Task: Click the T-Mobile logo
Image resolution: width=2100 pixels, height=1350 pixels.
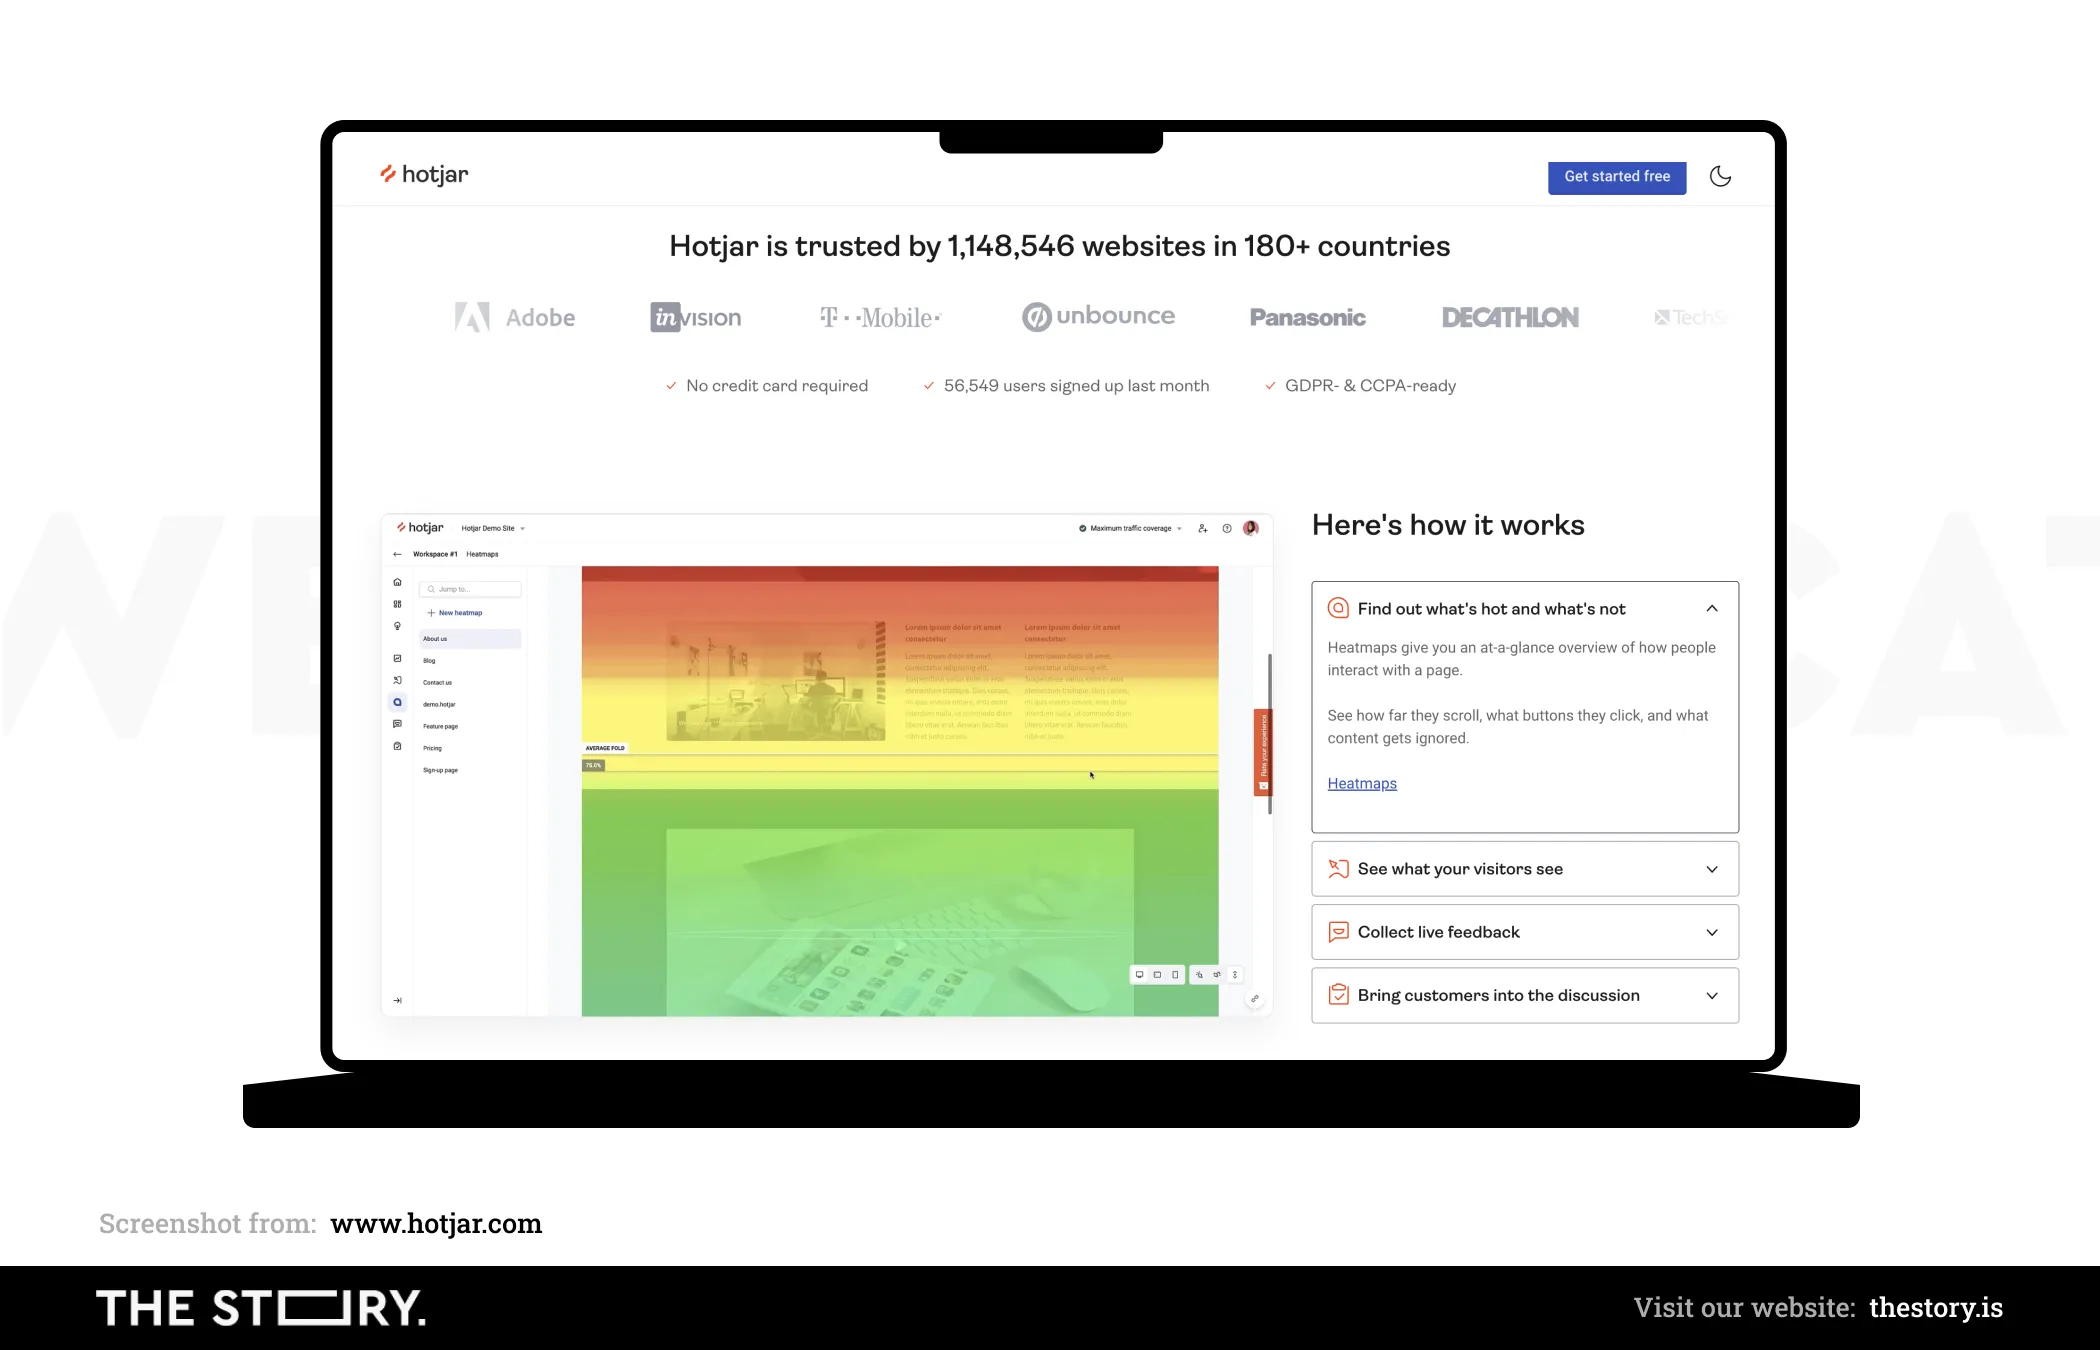Action: 880,317
